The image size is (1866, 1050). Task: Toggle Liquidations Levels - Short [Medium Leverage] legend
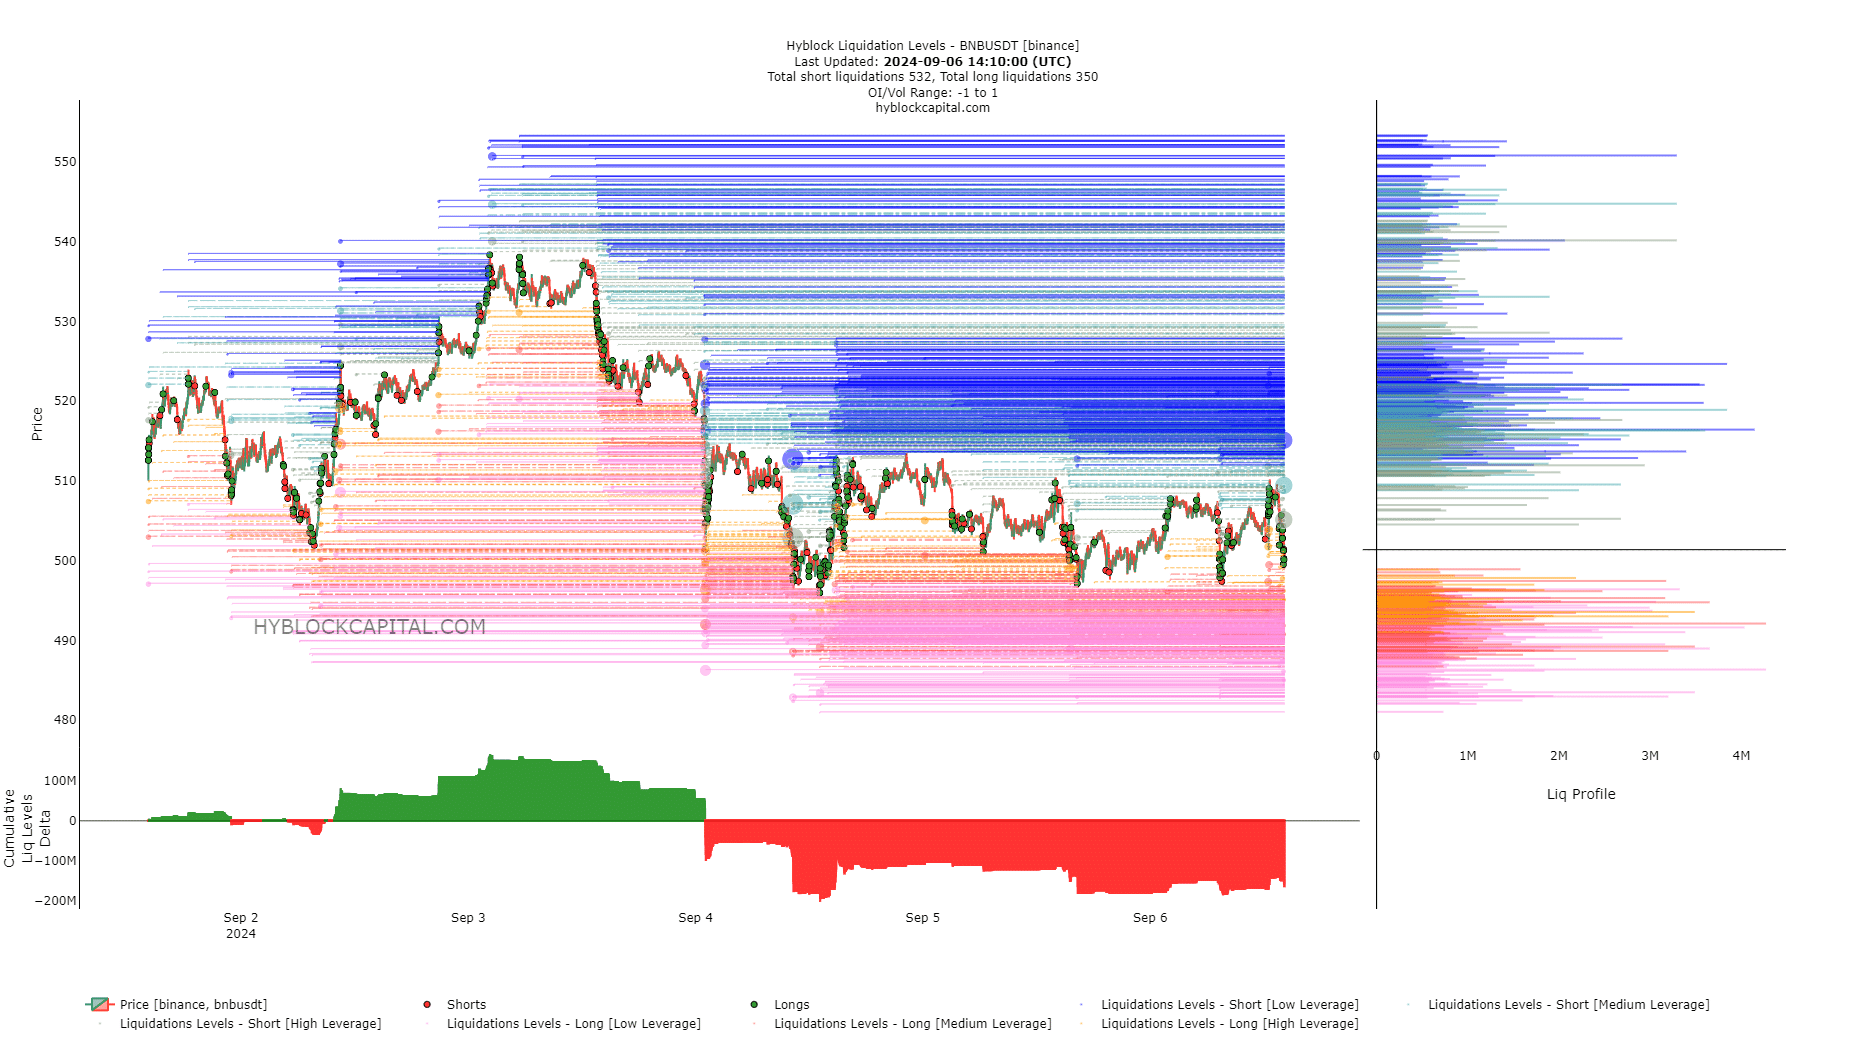pyautogui.click(x=1556, y=1004)
